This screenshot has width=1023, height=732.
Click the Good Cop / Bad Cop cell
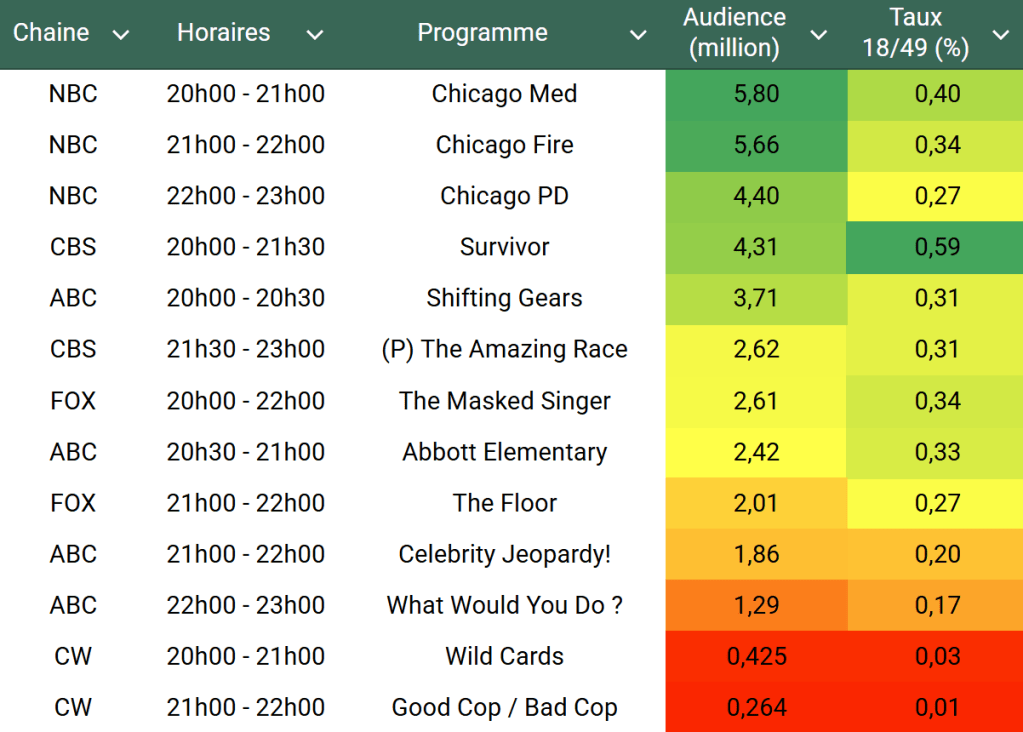[x=504, y=708]
